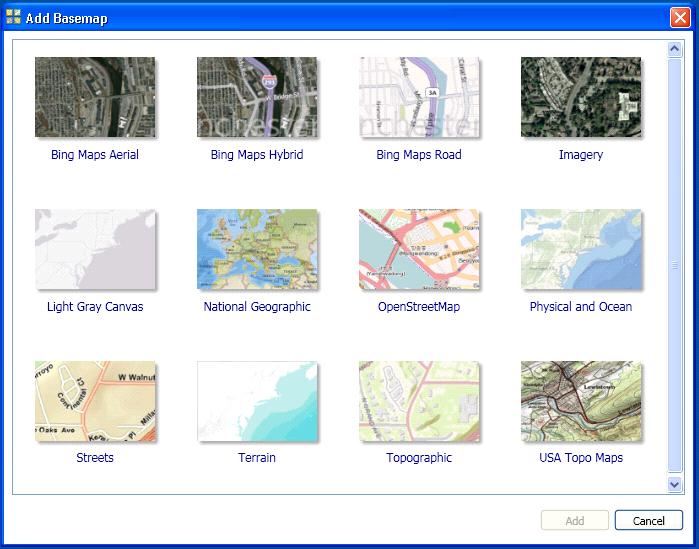Pick the Bing Maps Road thumbnail
The height and width of the screenshot is (549, 699).
(419, 97)
